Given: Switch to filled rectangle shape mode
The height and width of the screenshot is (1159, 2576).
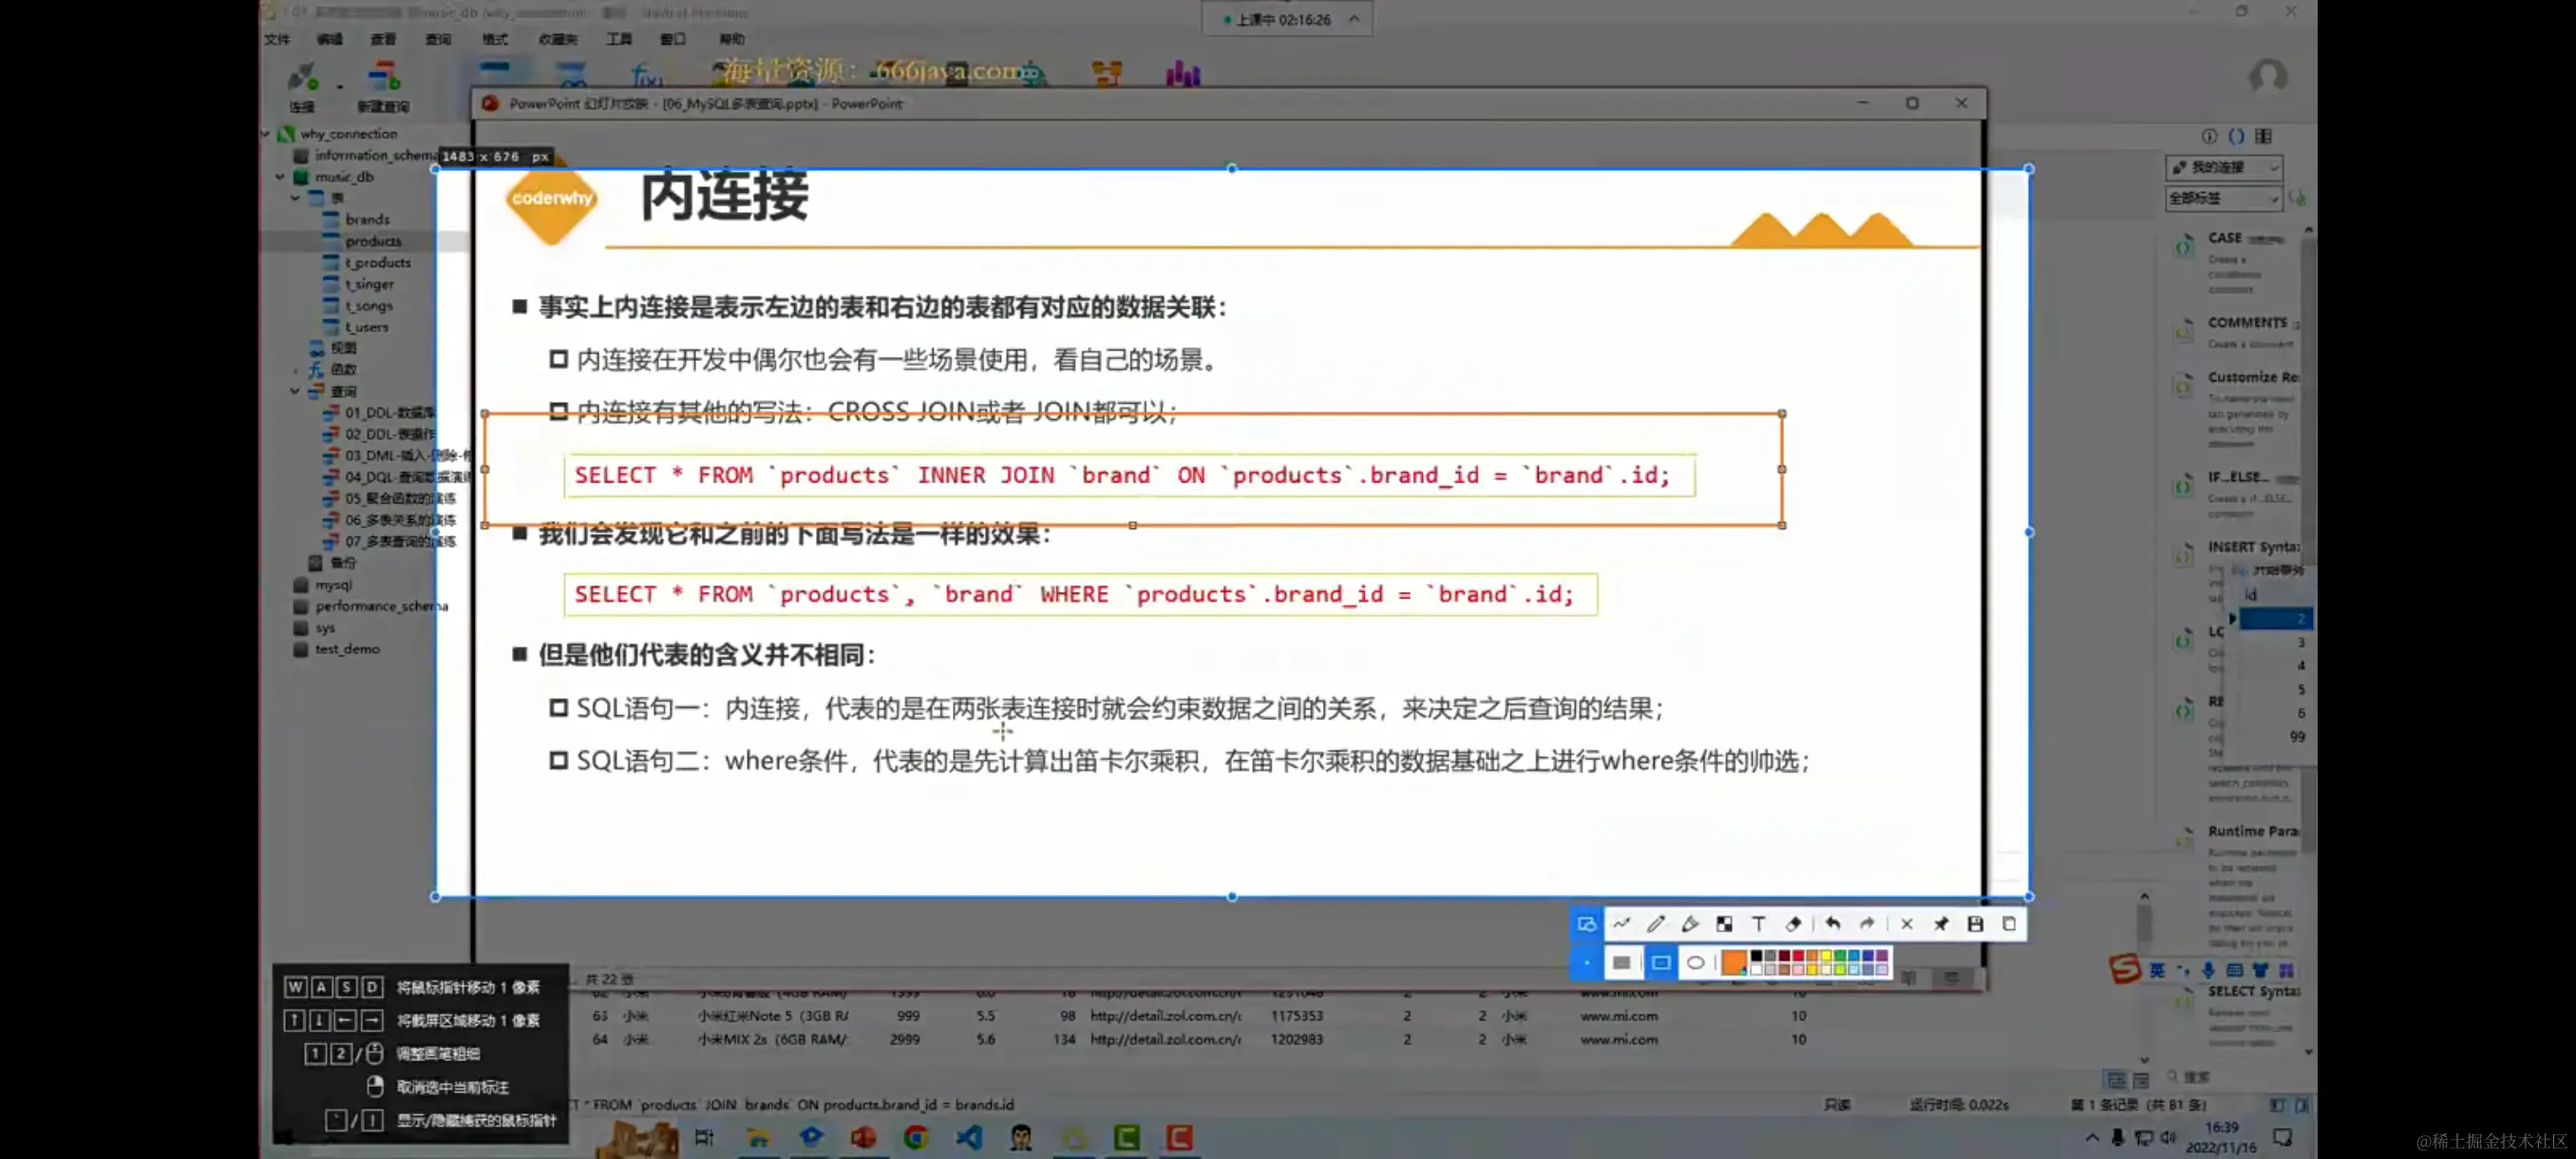Looking at the screenshot, I should click(1622, 963).
